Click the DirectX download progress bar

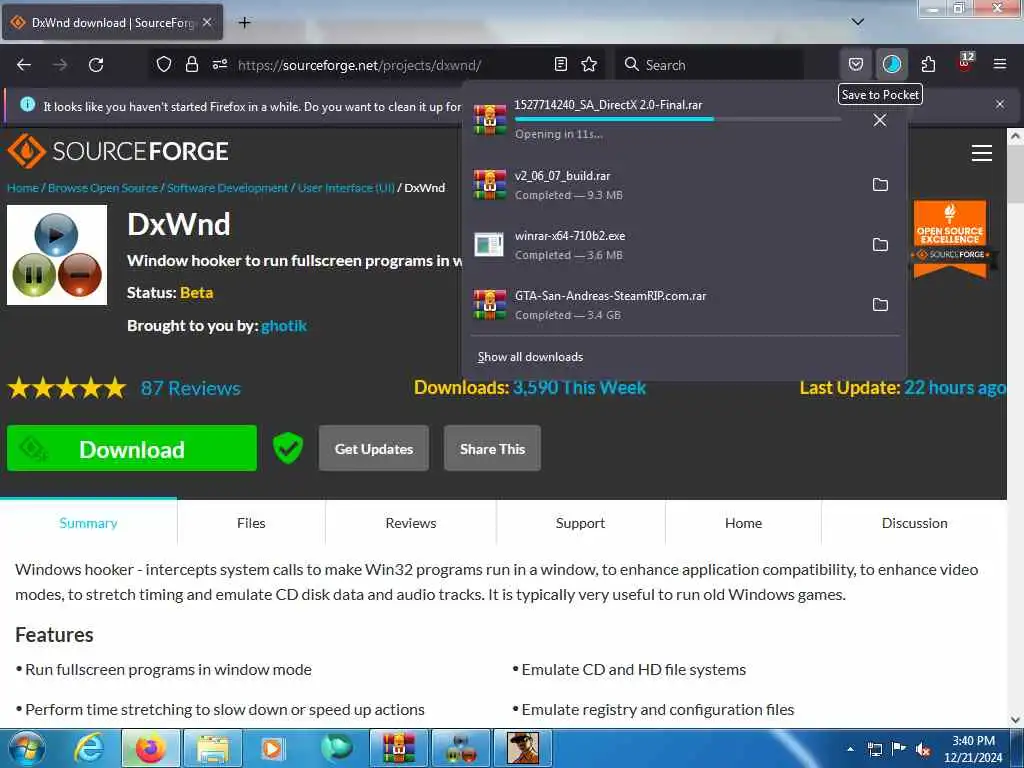point(677,120)
